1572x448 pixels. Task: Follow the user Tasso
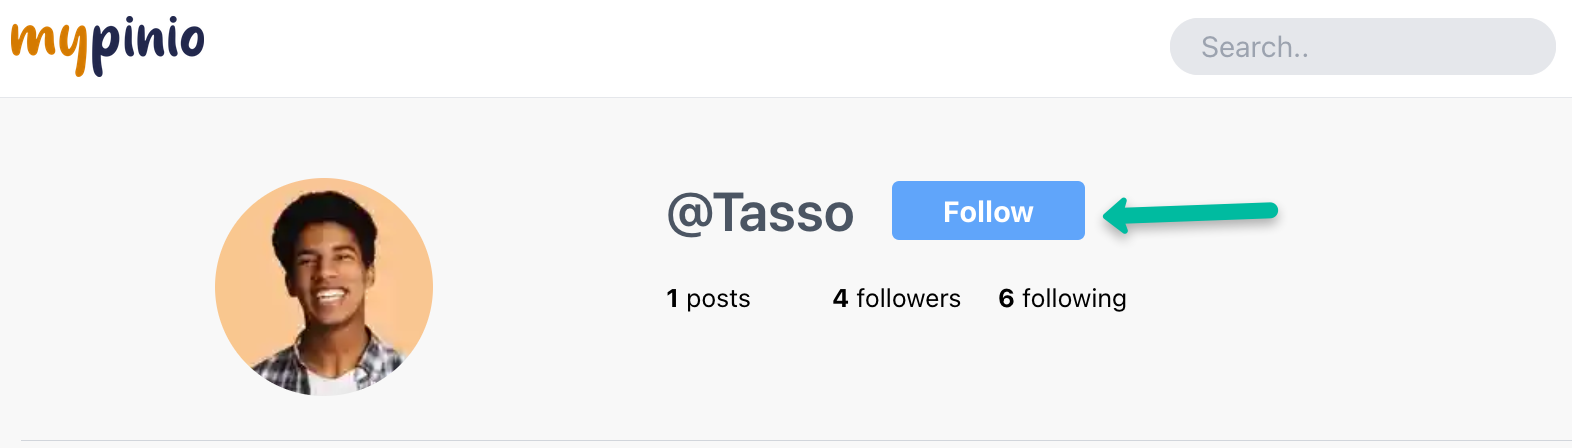pyautogui.click(x=988, y=210)
